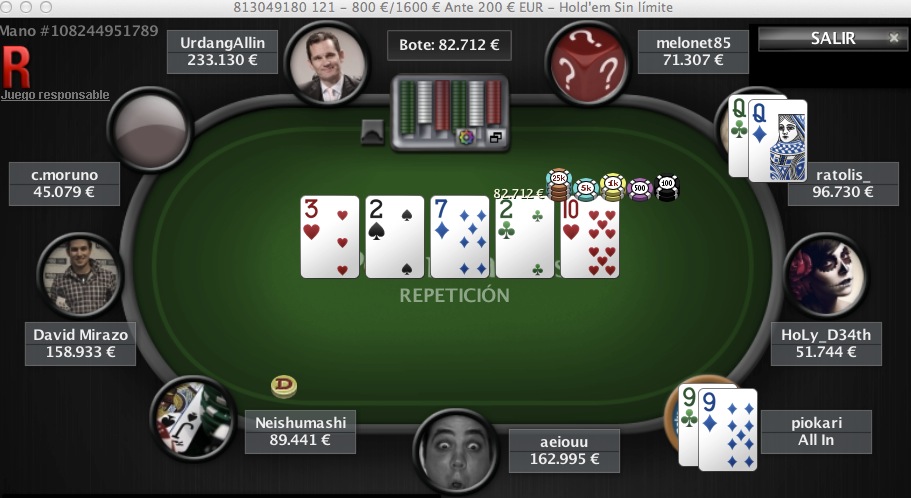Screen dimensions: 911x498
Task: Click the black 100 chip in the pot
Action: (667, 188)
